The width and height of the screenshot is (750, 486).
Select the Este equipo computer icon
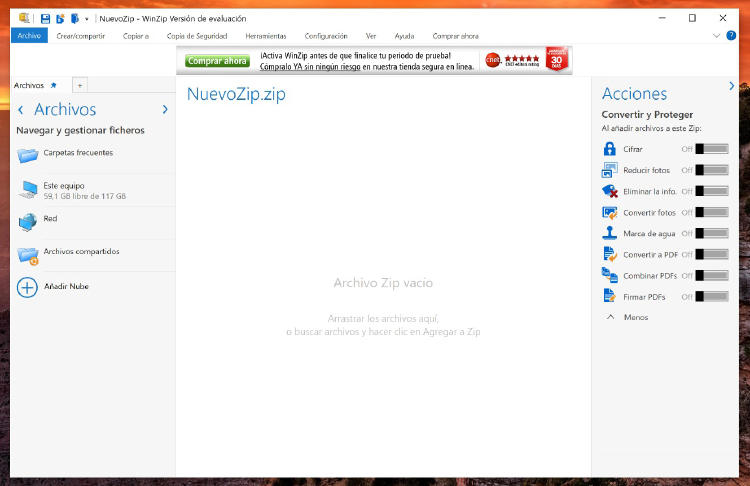click(27, 190)
